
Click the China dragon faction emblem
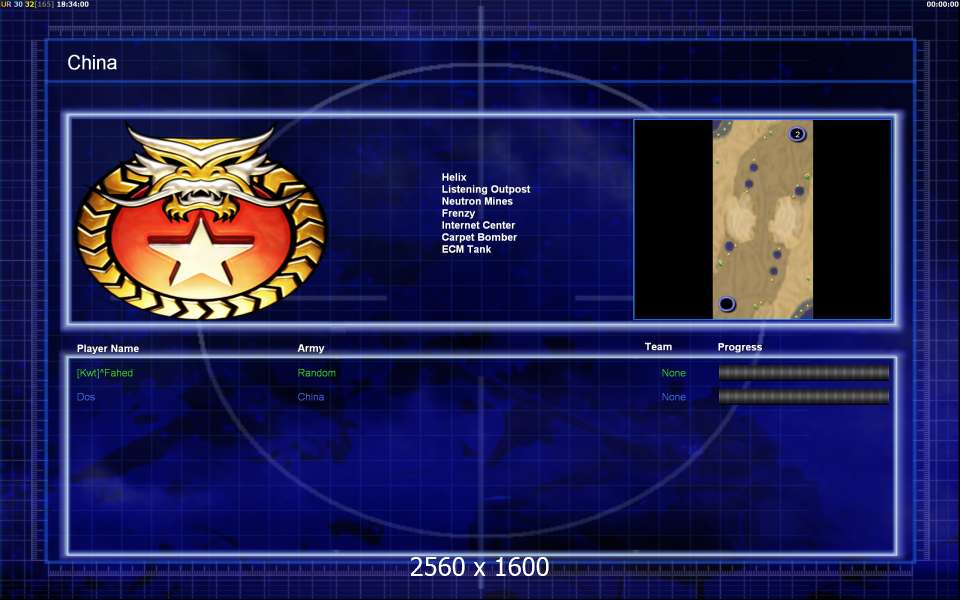(201, 221)
